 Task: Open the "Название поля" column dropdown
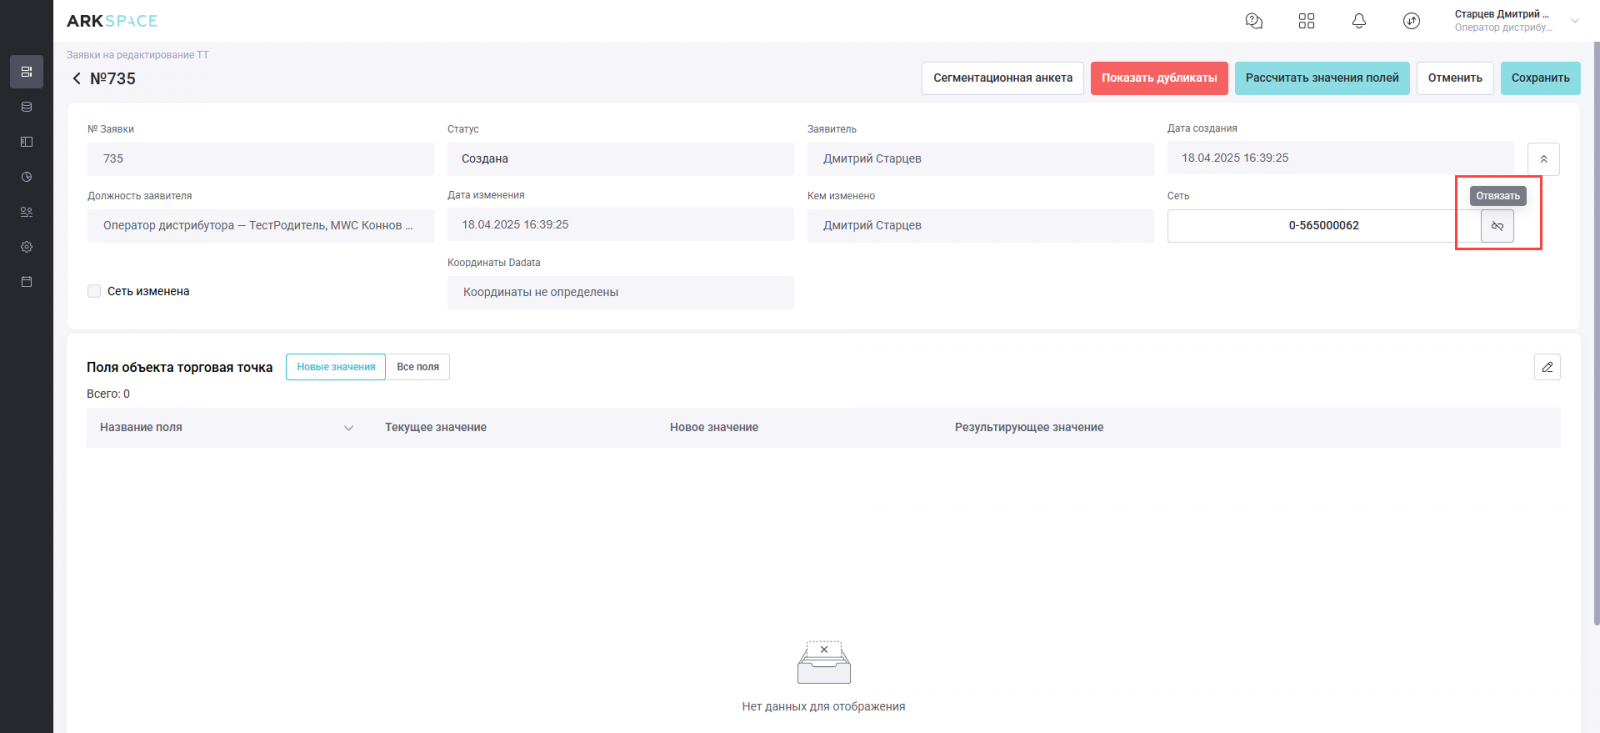click(349, 428)
